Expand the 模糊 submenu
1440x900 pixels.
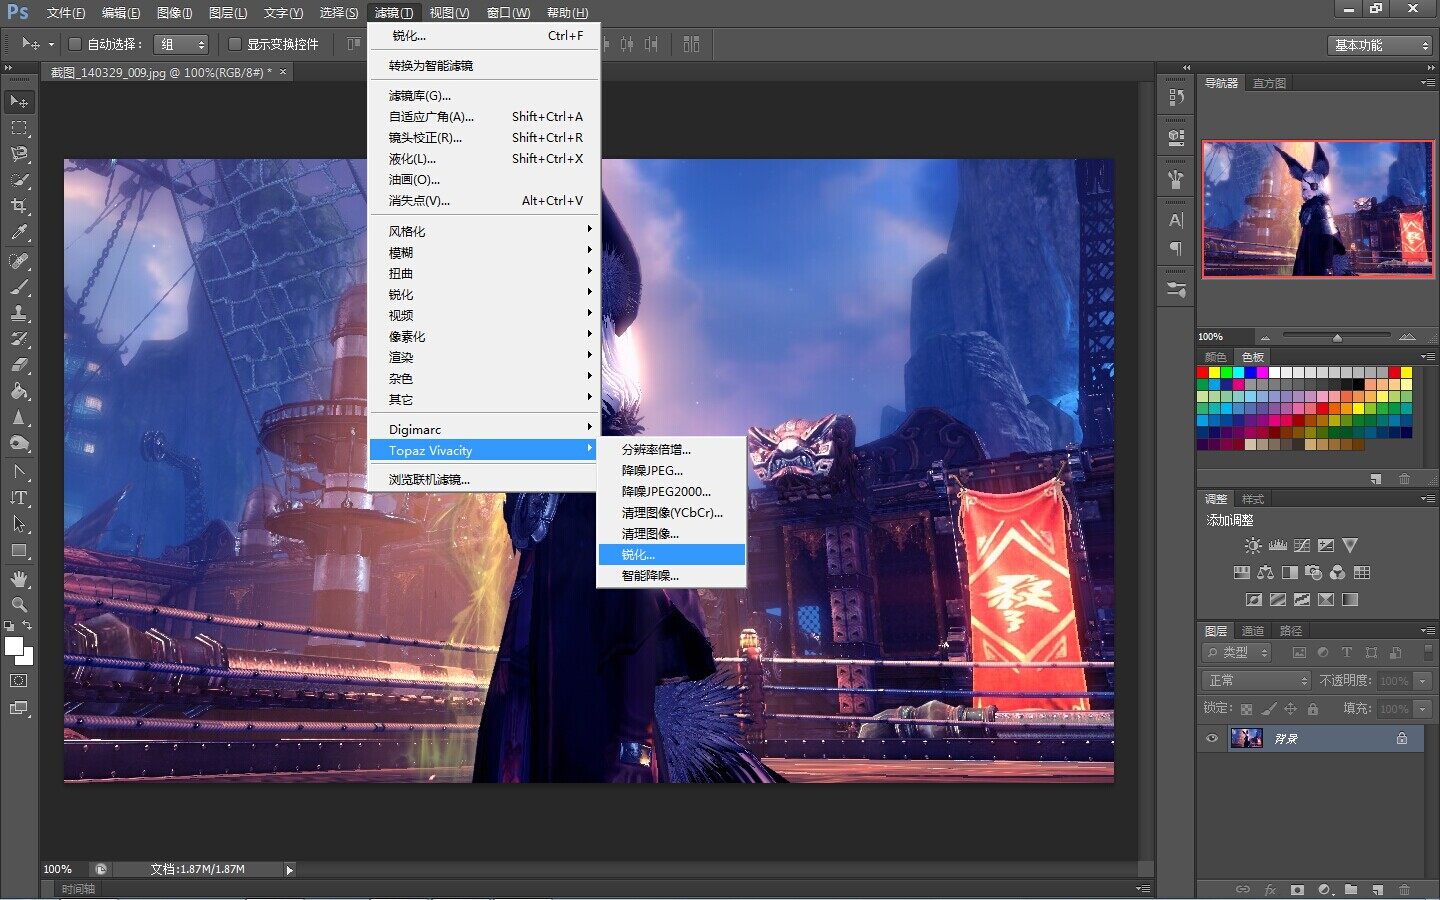coord(484,252)
